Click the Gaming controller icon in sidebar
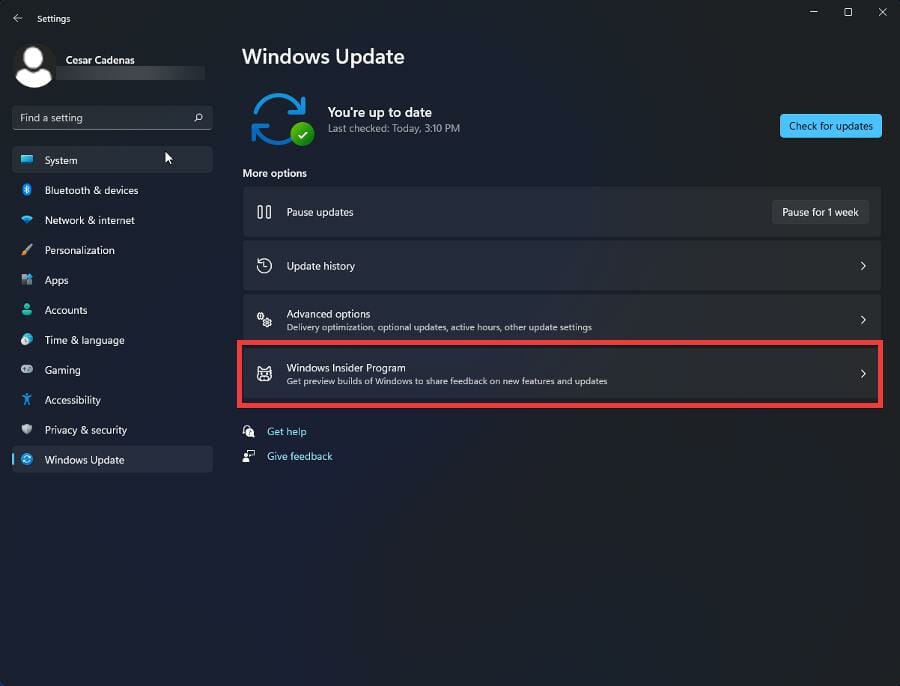This screenshot has width=900, height=686. (27, 369)
